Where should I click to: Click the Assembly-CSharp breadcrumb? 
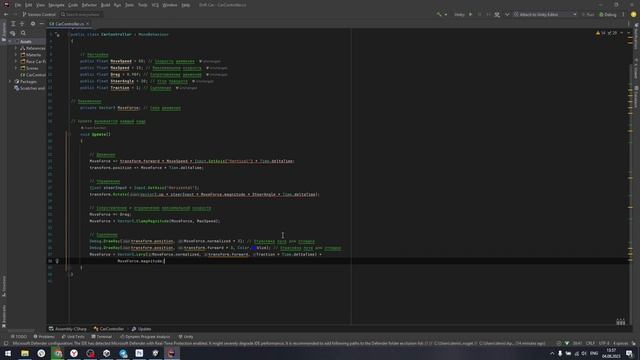pos(68,329)
